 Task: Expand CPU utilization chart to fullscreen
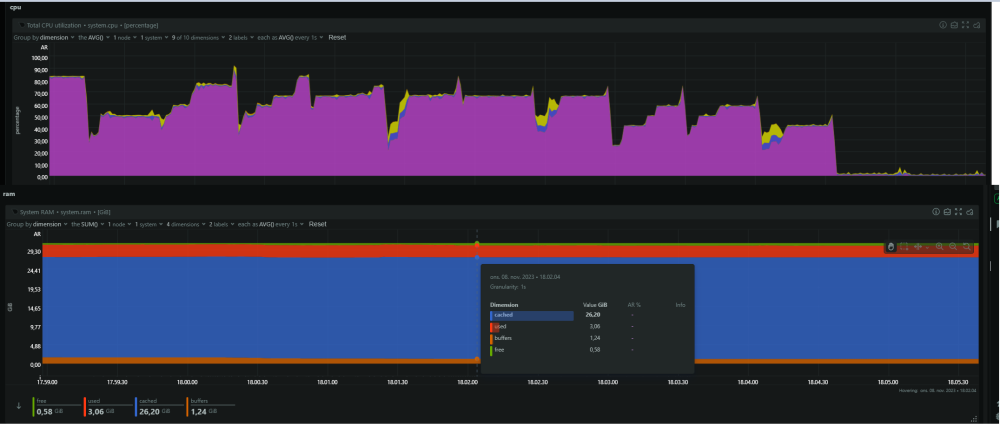(964, 25)
